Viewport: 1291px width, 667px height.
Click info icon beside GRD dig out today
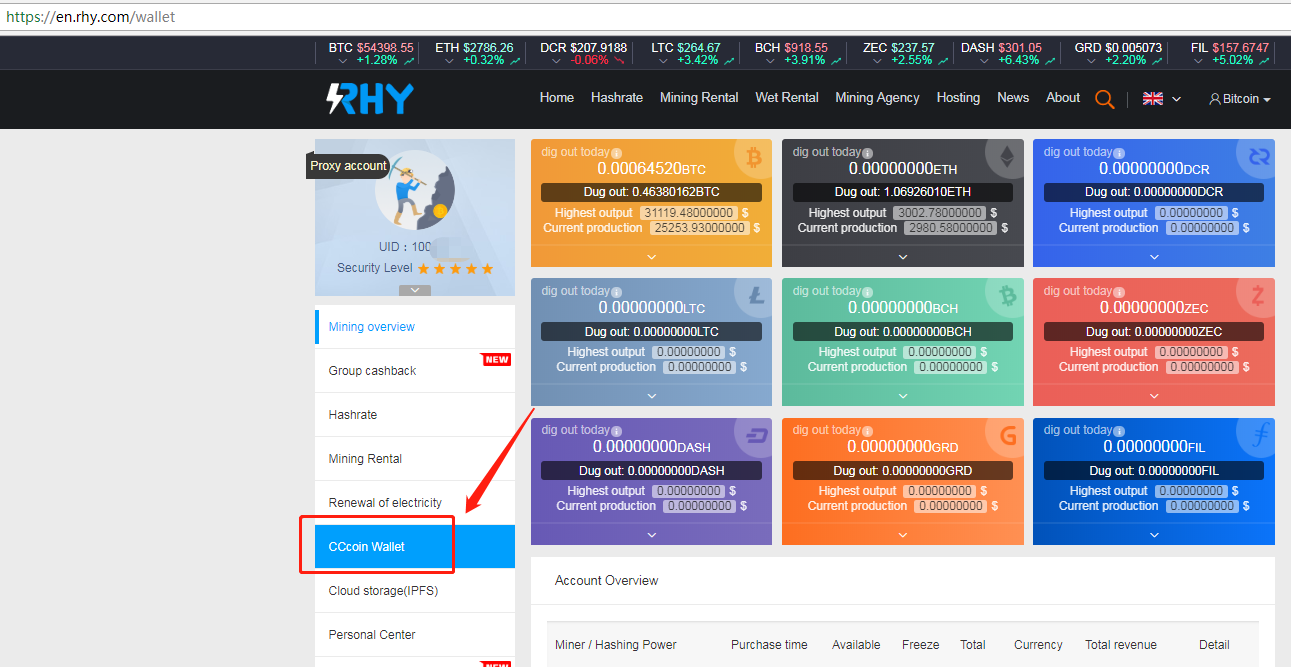click(867, 431)
